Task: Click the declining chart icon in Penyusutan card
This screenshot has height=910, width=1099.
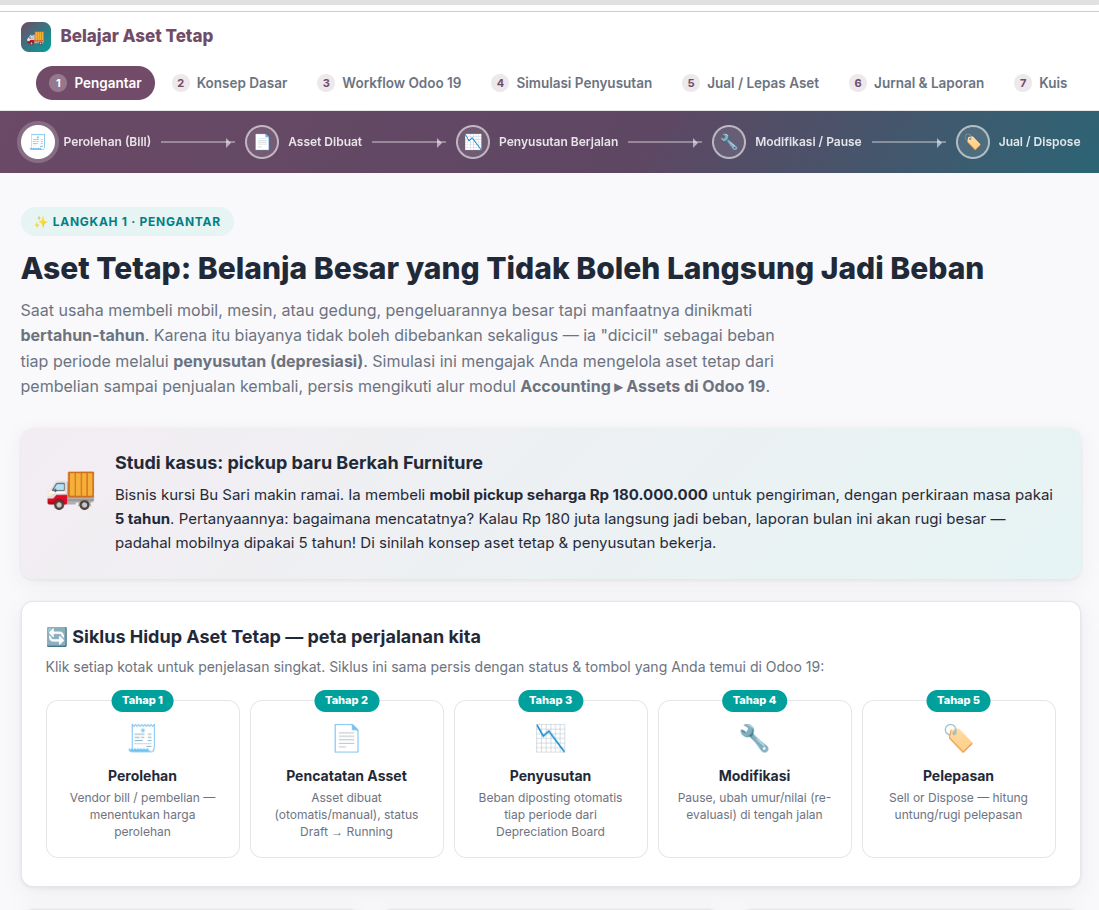Action: (550, 738)
